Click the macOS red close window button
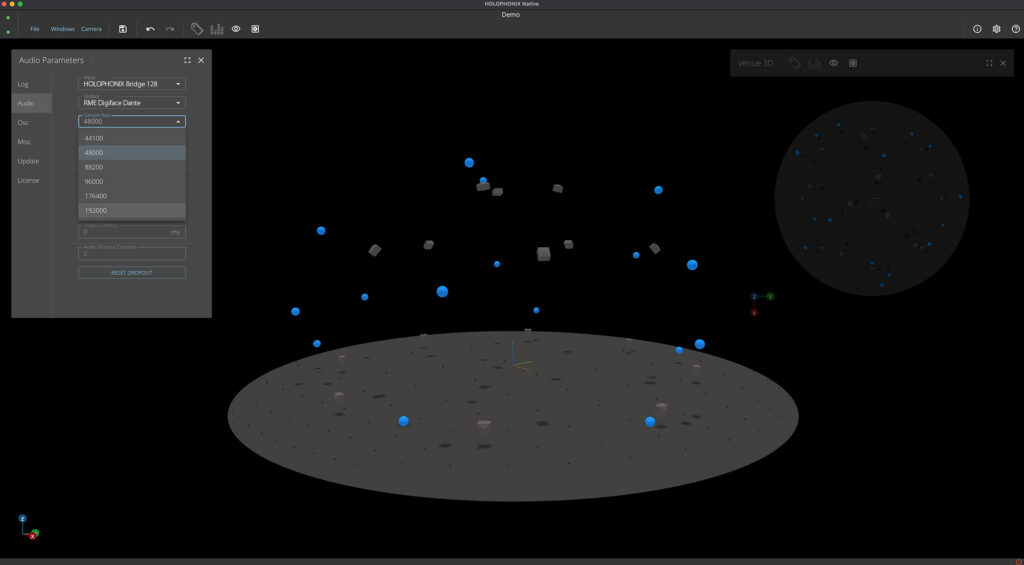1024x565 pixels. point(5,4)
